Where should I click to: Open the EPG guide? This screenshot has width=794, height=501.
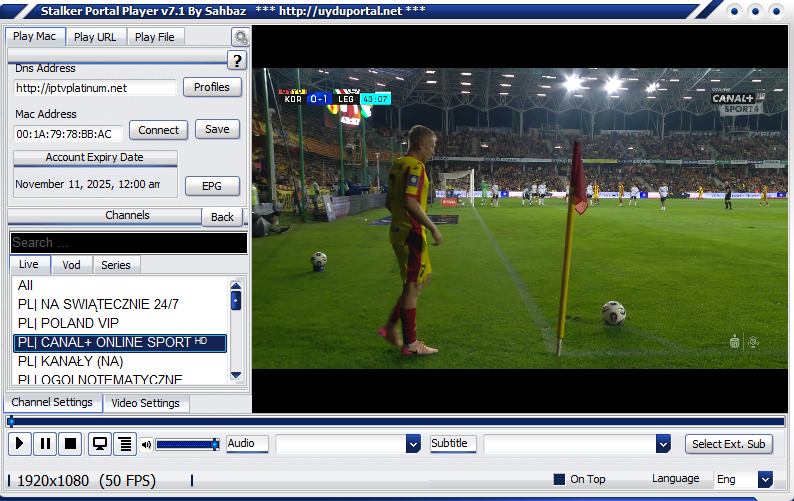212,186
